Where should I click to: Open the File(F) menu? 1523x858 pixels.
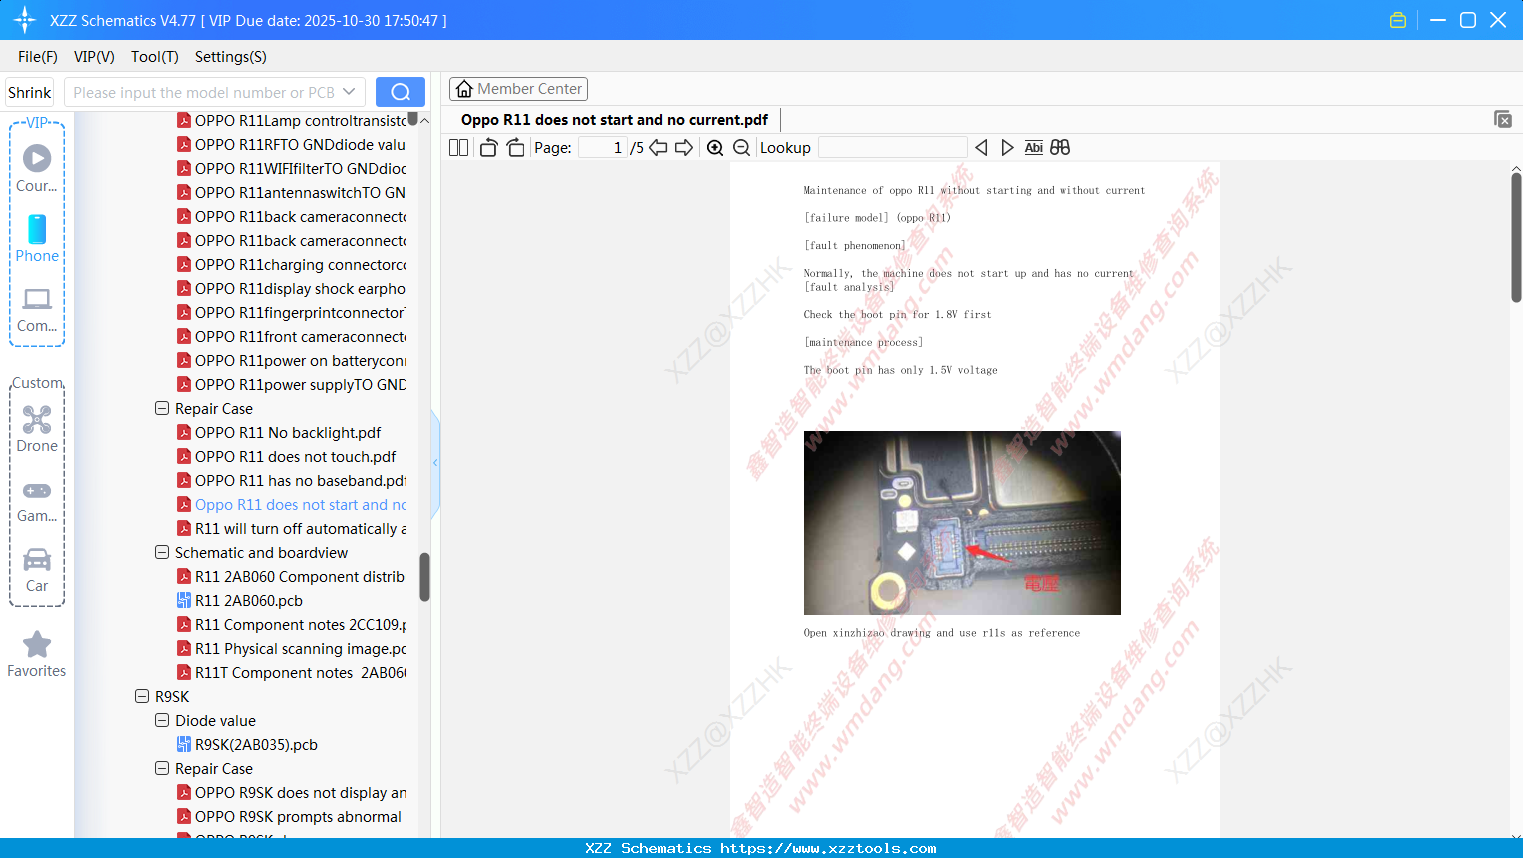pos(38,57)
